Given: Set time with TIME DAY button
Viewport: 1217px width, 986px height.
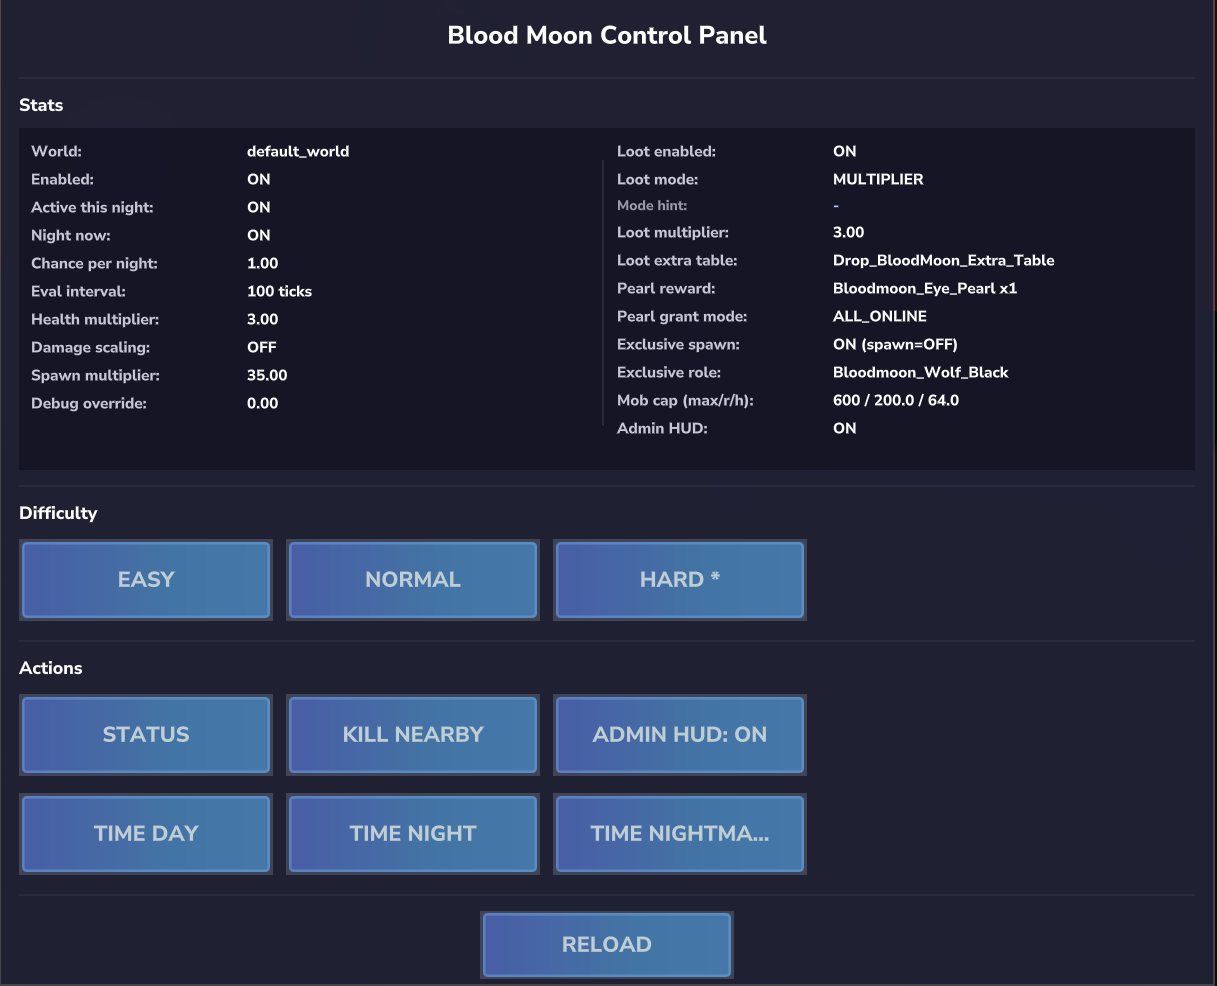Looking at the screenshot, I should 146,834.
